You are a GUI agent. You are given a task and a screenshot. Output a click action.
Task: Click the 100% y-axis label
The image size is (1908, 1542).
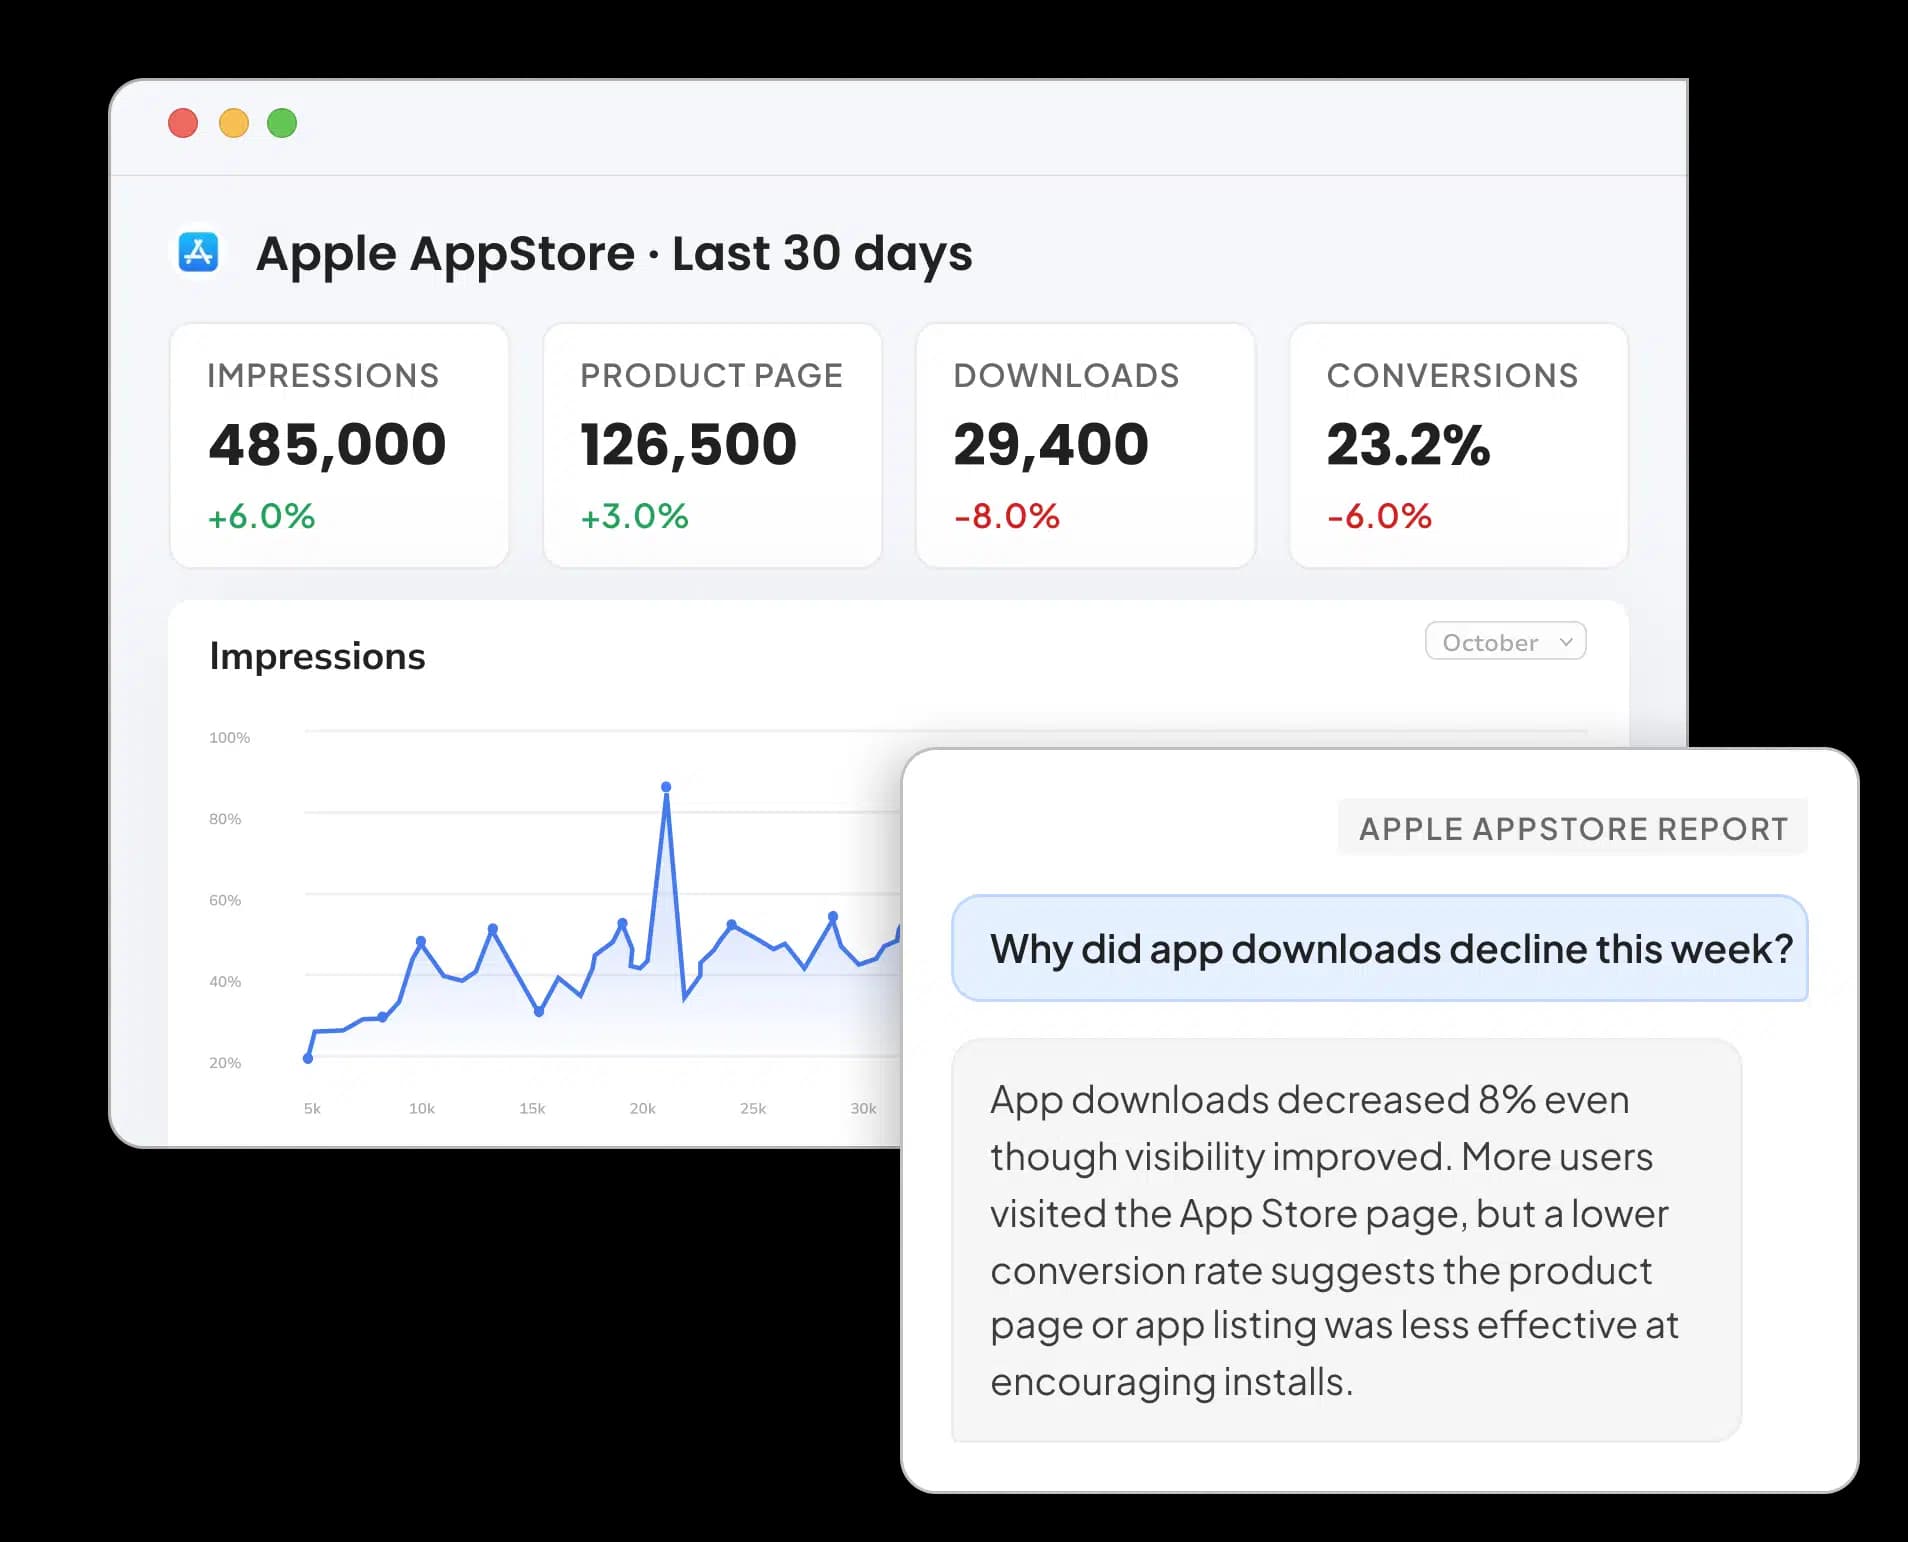click(x=229, y=738)
